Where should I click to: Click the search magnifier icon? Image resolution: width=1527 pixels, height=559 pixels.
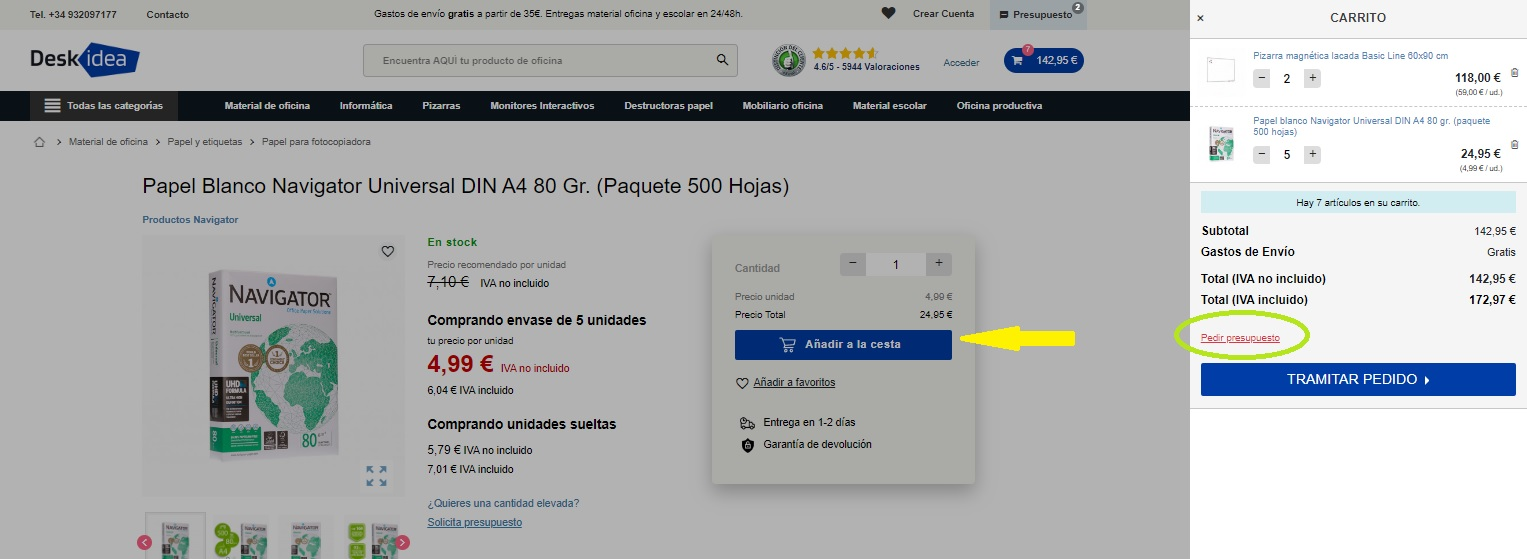[723, 60]
